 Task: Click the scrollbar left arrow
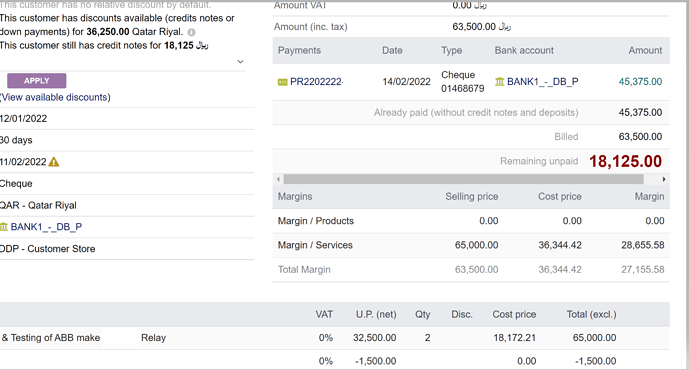(278, 179)
